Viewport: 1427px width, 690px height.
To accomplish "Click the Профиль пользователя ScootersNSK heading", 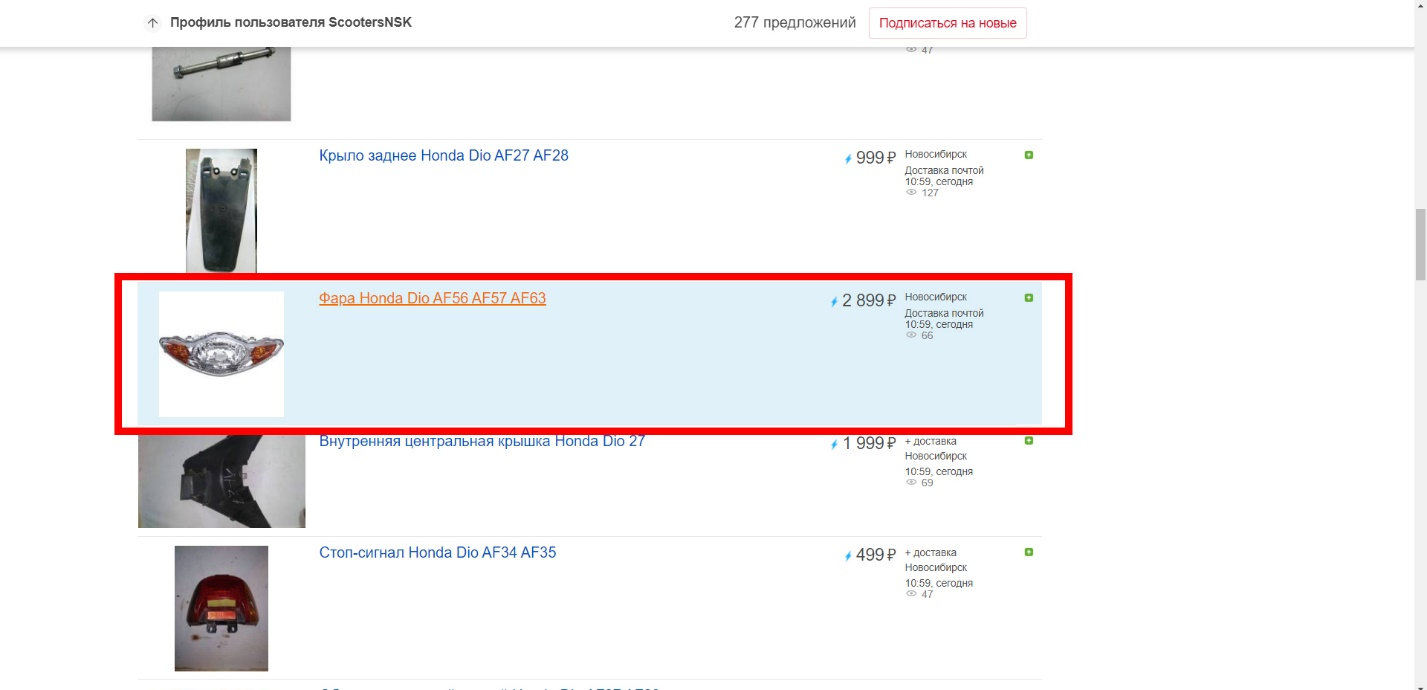I will coord(291,23).
